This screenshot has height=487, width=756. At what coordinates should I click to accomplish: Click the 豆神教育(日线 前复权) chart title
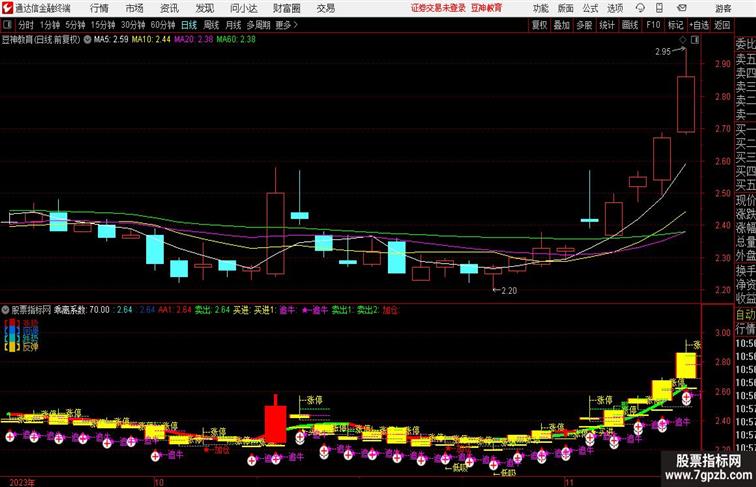[41, 40]
